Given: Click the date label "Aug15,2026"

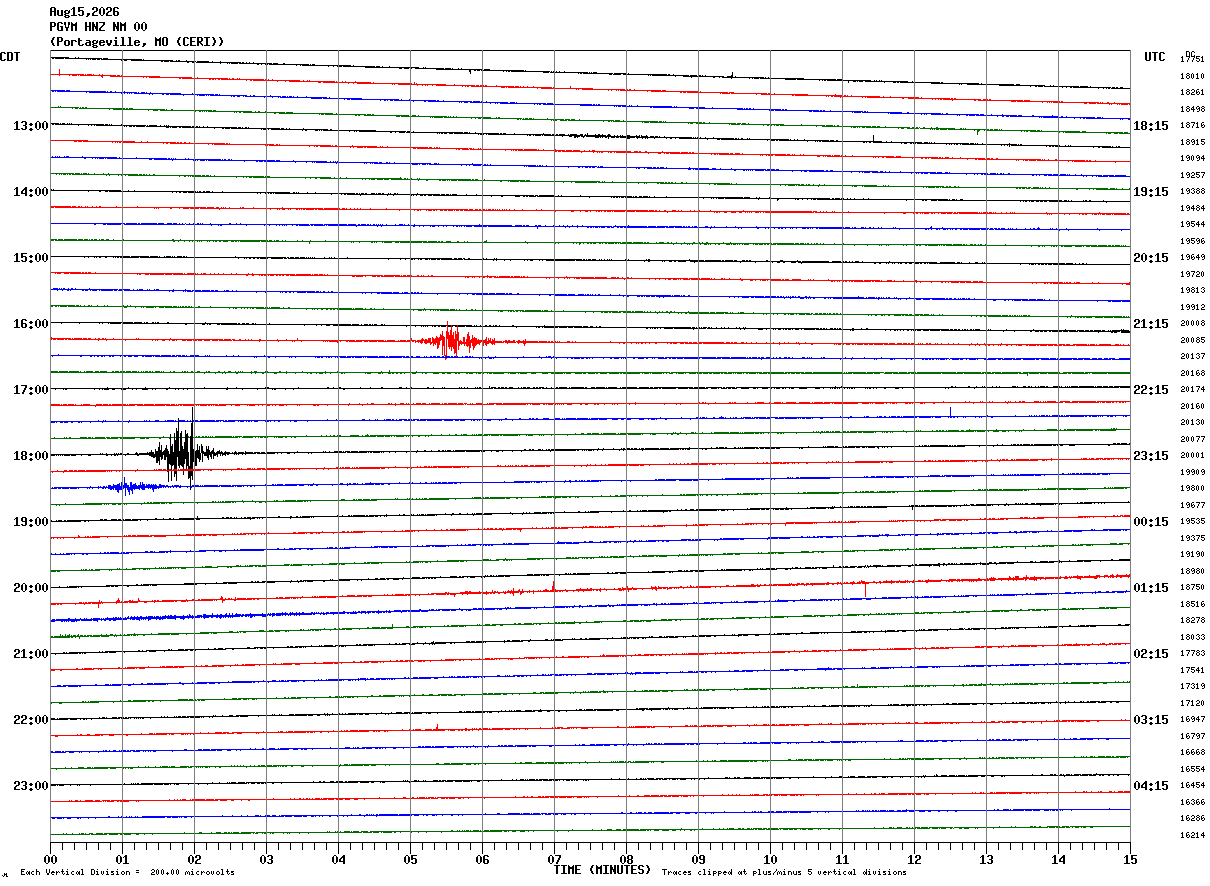Looking at the screenshot, I should click(x=84, y=12).
